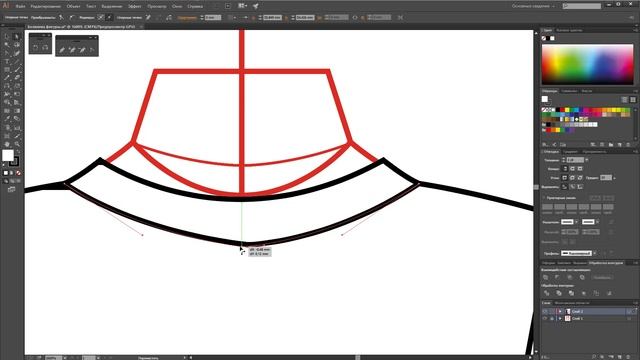The height and width of the screenshot is (360, 640).
Task: Select the Paintbrush tool
Action: point(17,70)
